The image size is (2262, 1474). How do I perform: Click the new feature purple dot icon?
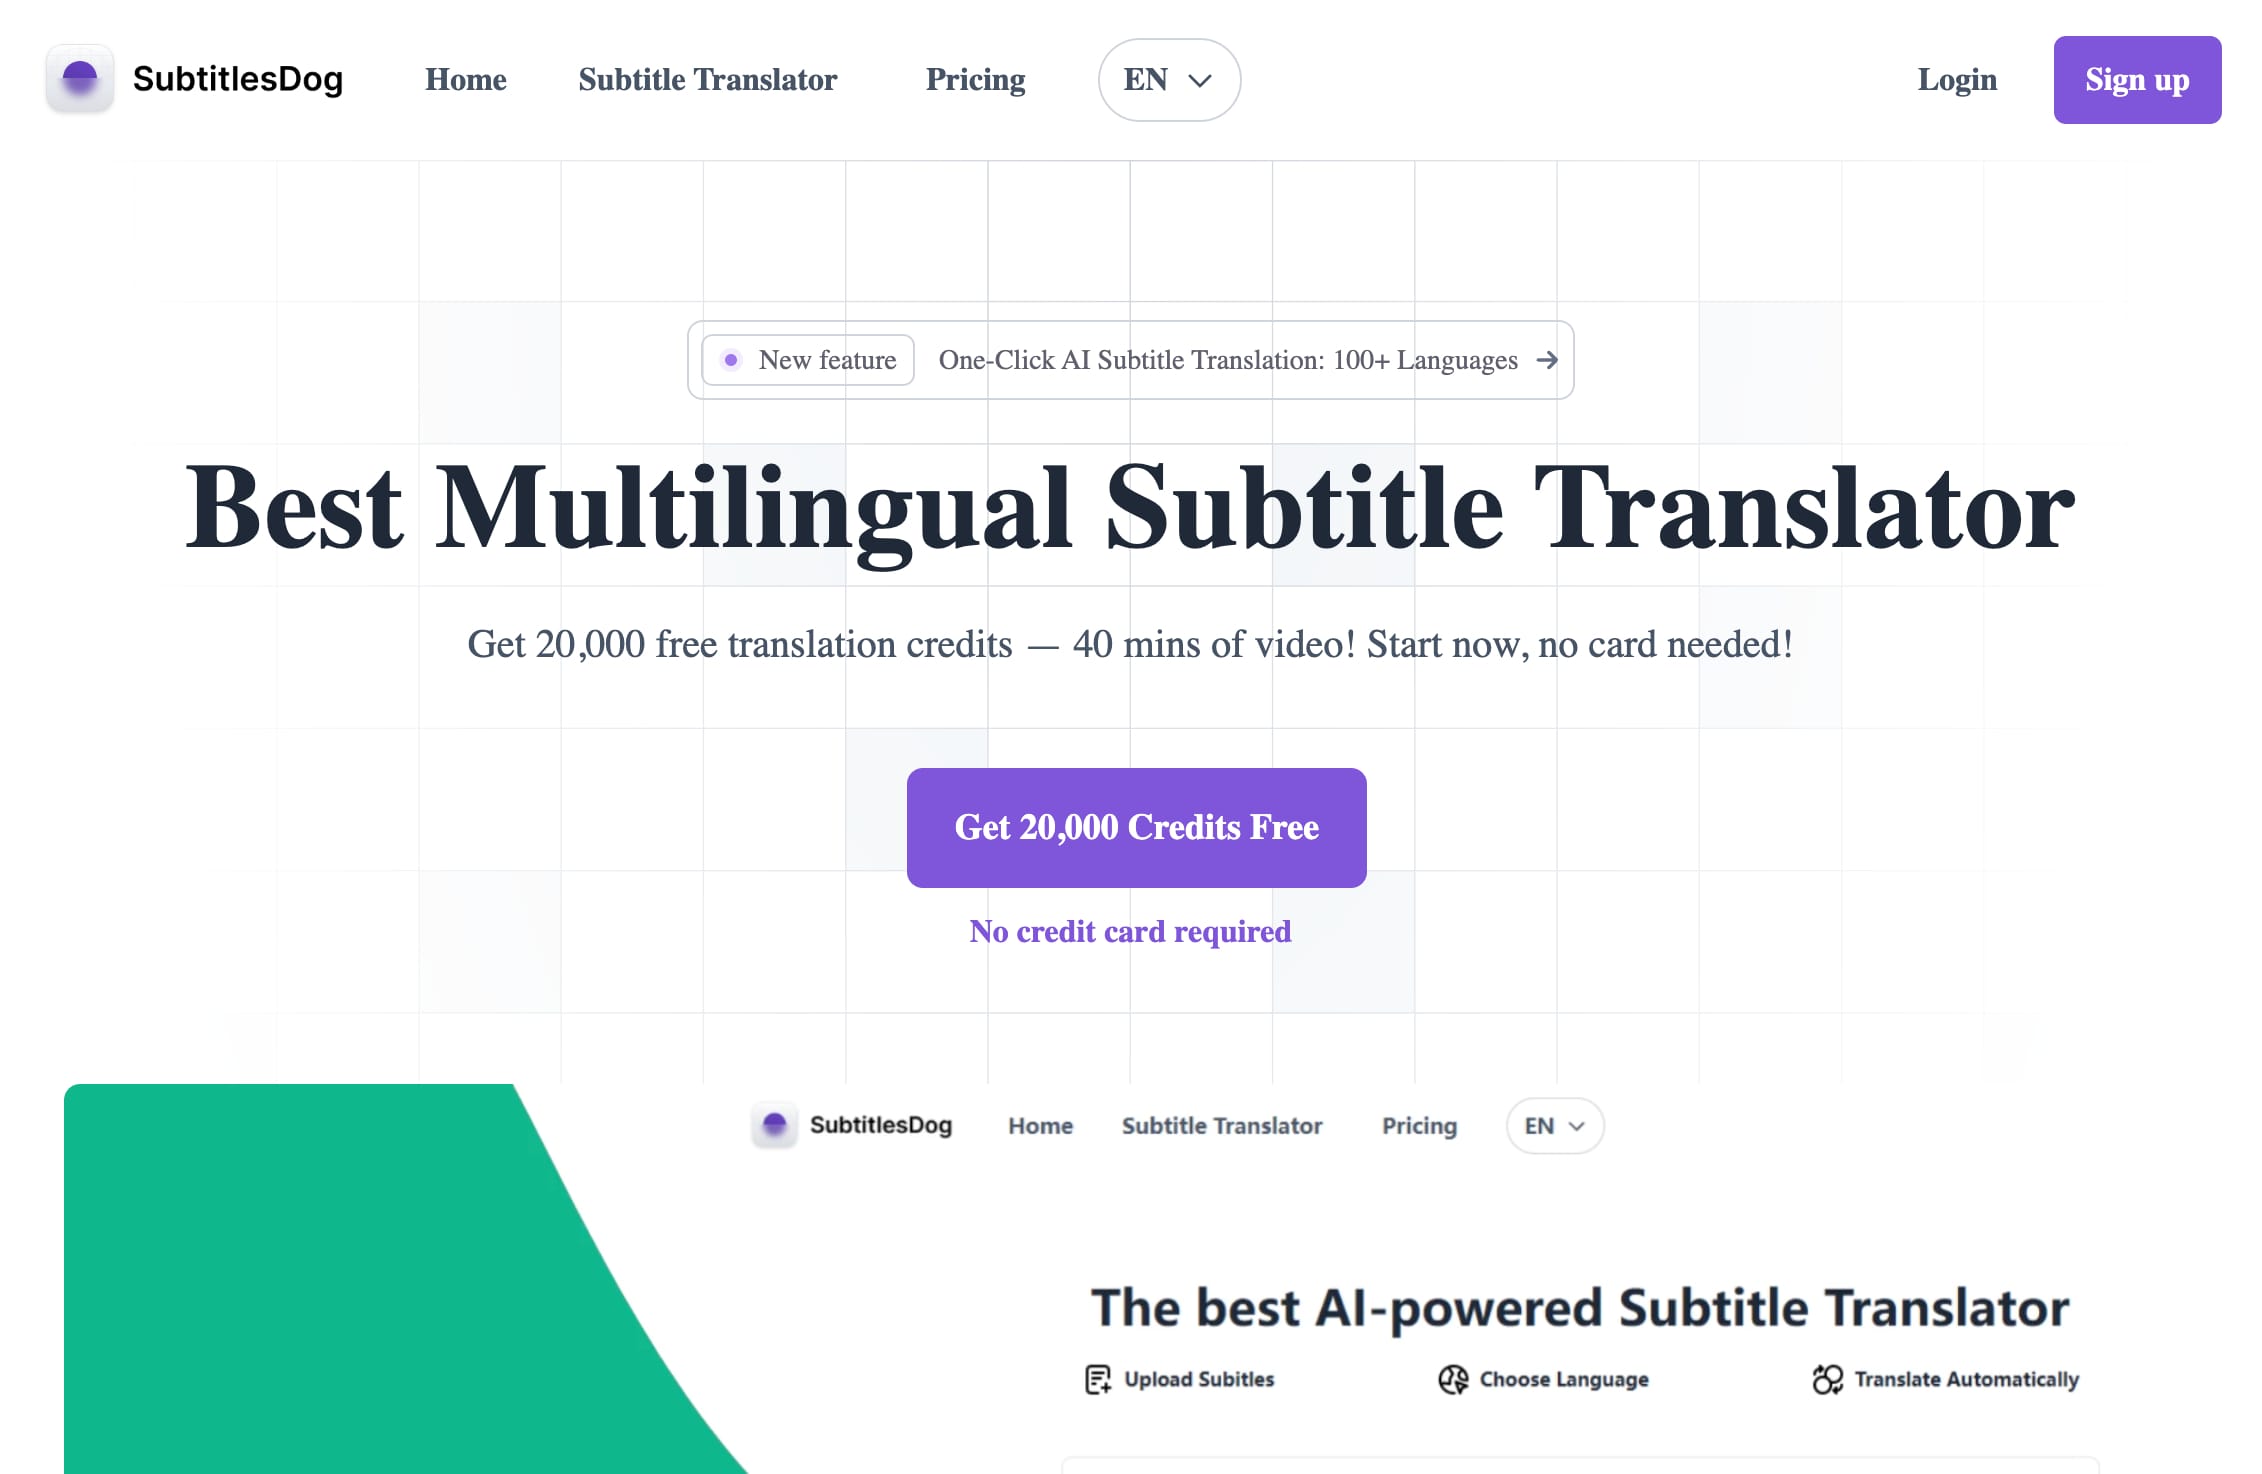point(730,359)
